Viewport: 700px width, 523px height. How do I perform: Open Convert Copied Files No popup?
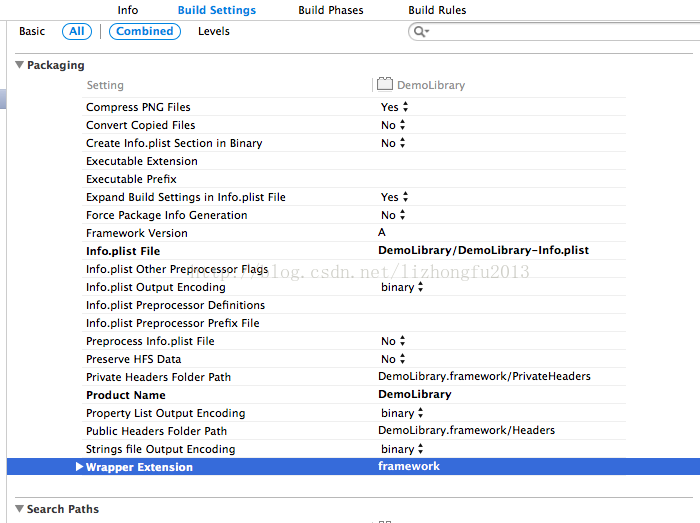coord(393,125)
